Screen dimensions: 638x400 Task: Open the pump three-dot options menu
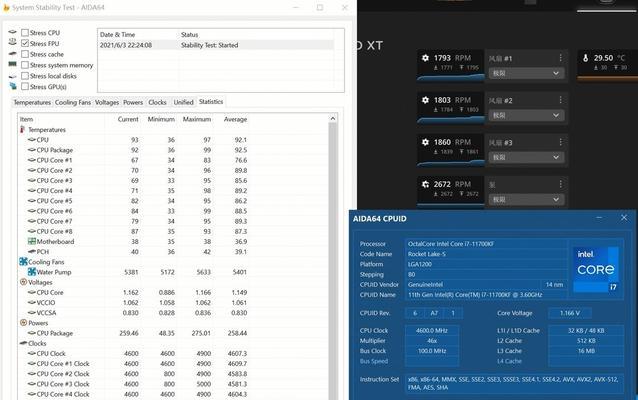pos(560,184)
